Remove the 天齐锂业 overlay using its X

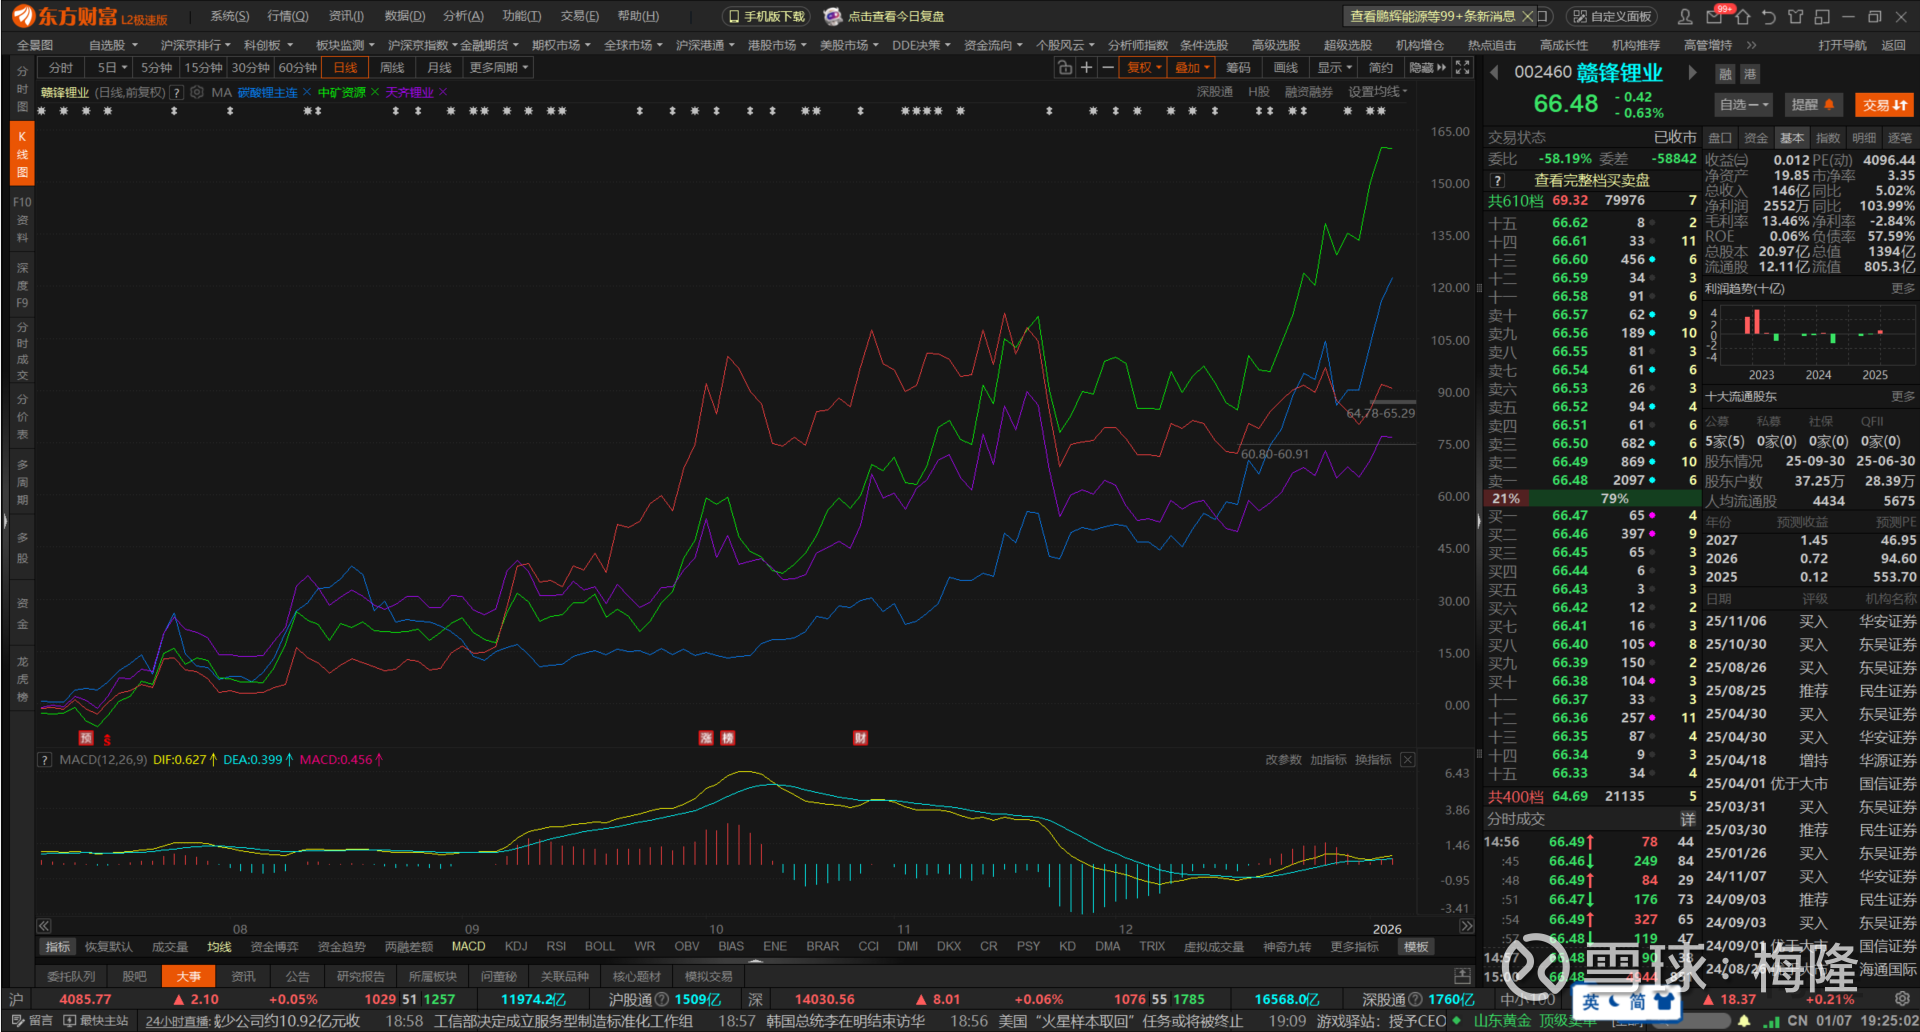[443, 92]
